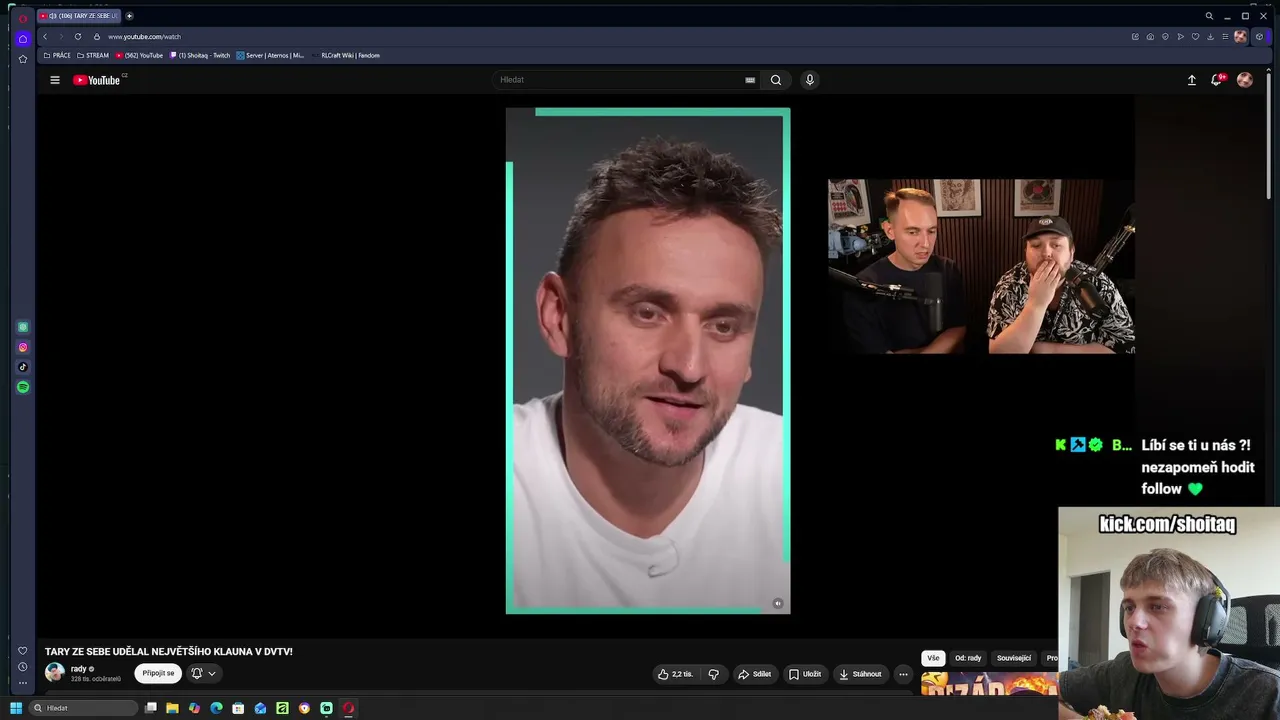Open the 'Server | Aternos' bookmark
The height and width of the screenshot is (720, 1280).
(270, 56)
